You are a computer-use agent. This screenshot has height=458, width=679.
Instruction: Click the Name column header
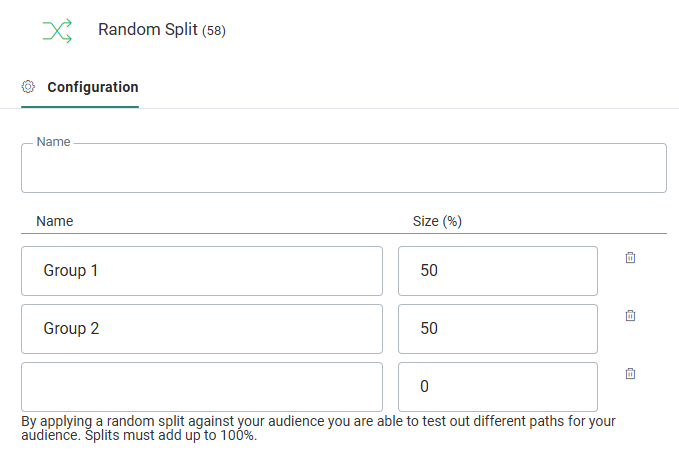coord(55,221)
